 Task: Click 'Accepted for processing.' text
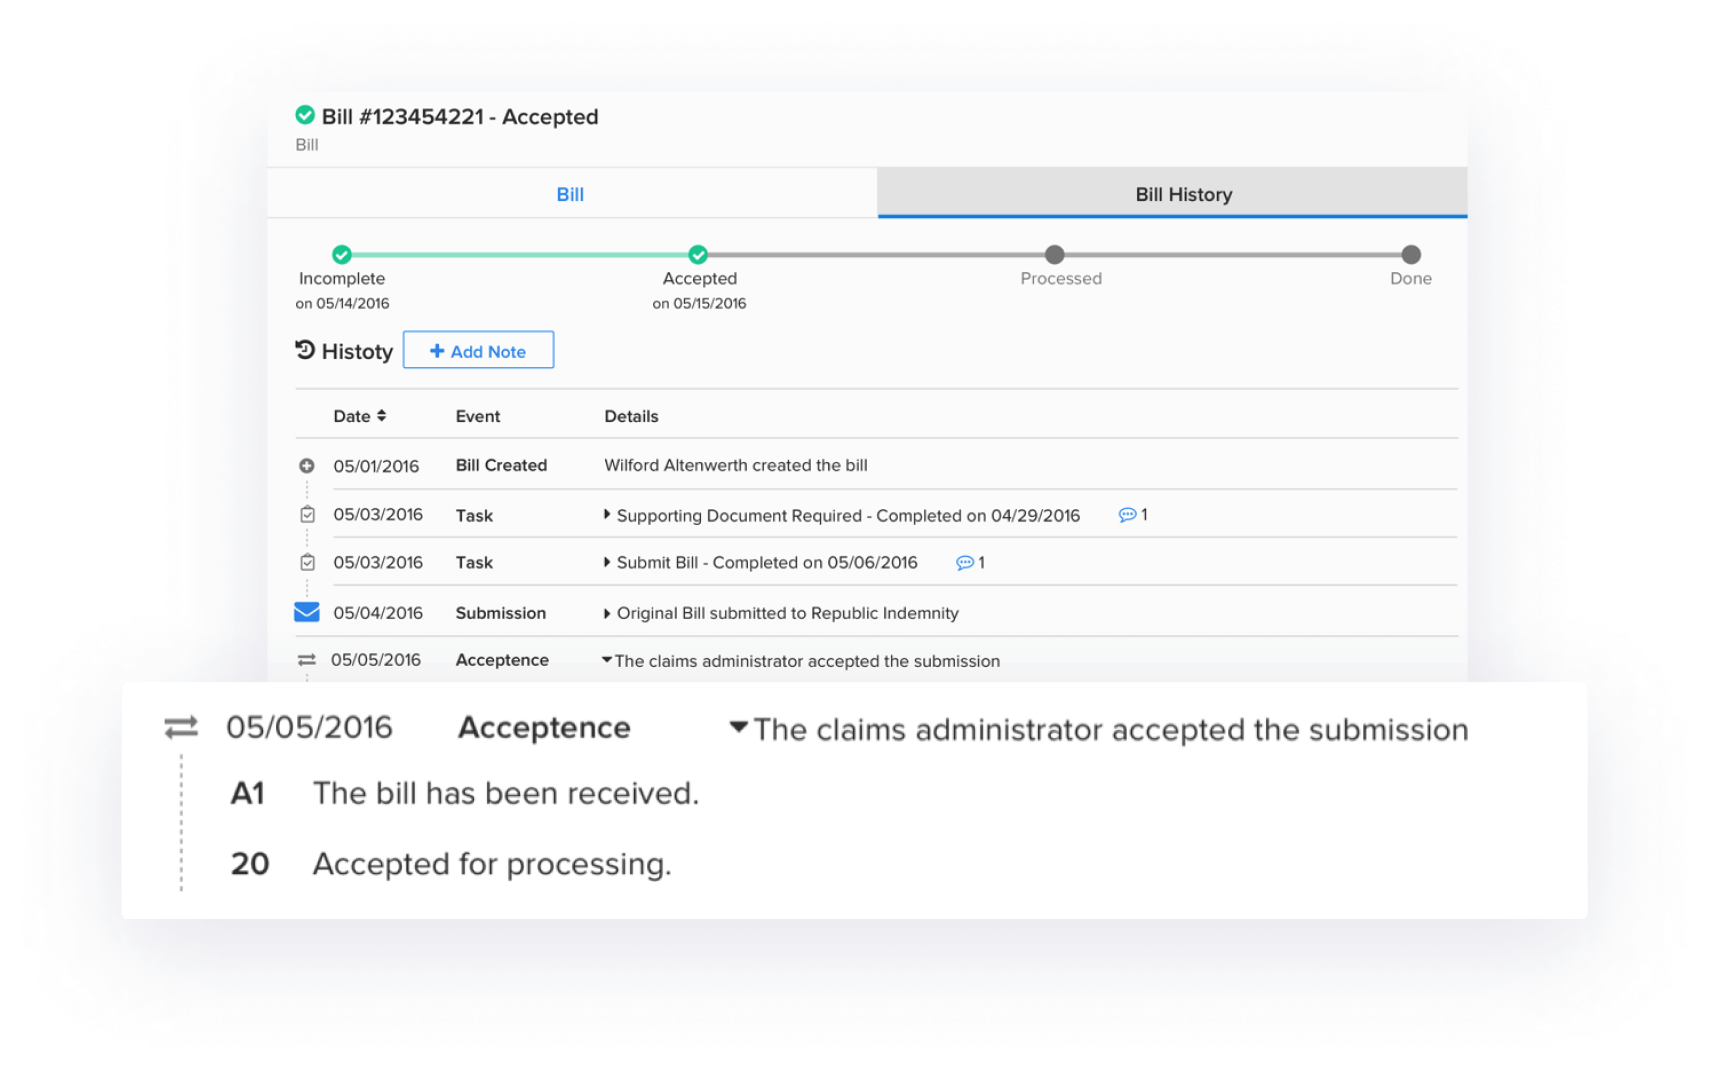point(492,864)
